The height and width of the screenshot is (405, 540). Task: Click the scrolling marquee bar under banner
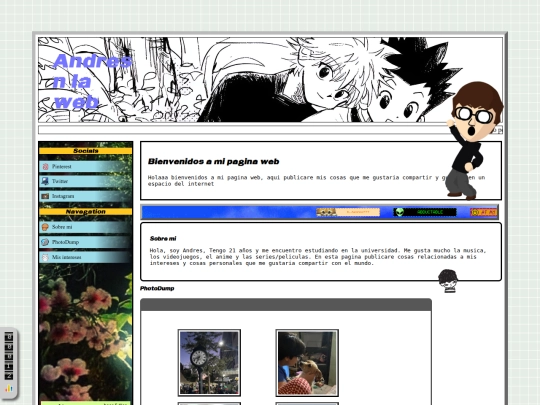pos(270,130)
